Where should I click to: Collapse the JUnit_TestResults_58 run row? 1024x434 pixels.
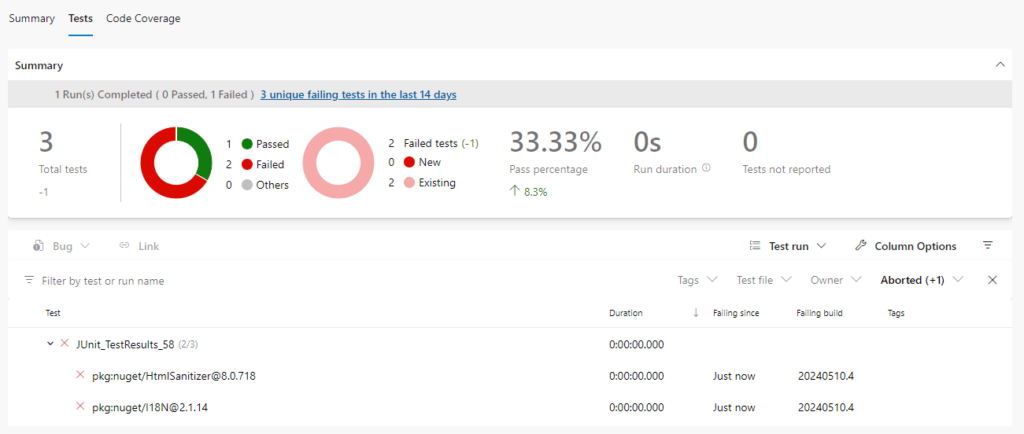[x=50, y=344]
